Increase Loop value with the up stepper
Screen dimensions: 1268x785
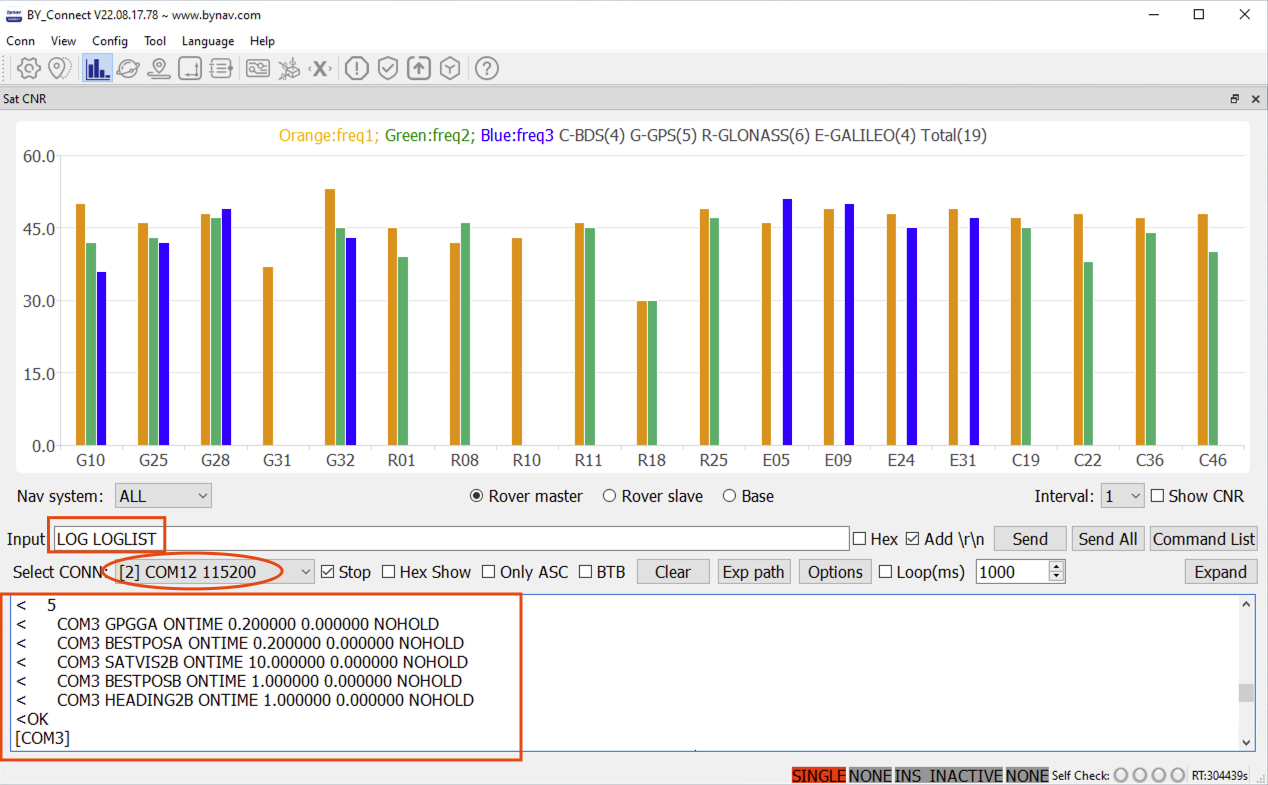pyautogui.click(x=1055, y=566)
